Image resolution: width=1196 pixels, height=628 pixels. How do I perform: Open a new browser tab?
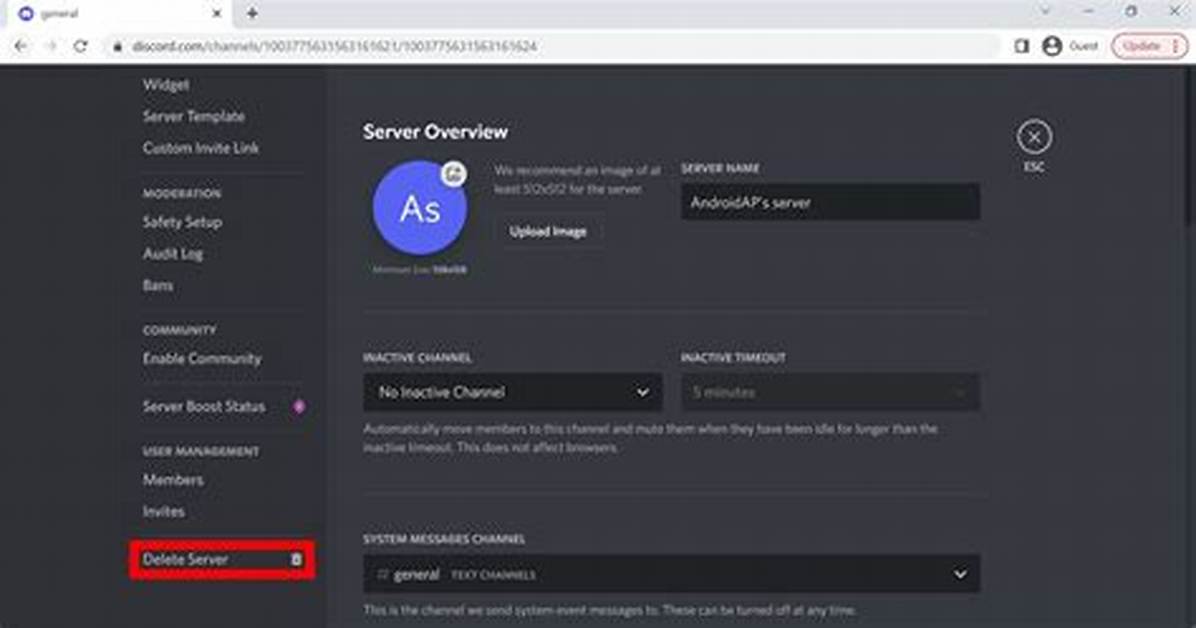(x=252, y=13)
